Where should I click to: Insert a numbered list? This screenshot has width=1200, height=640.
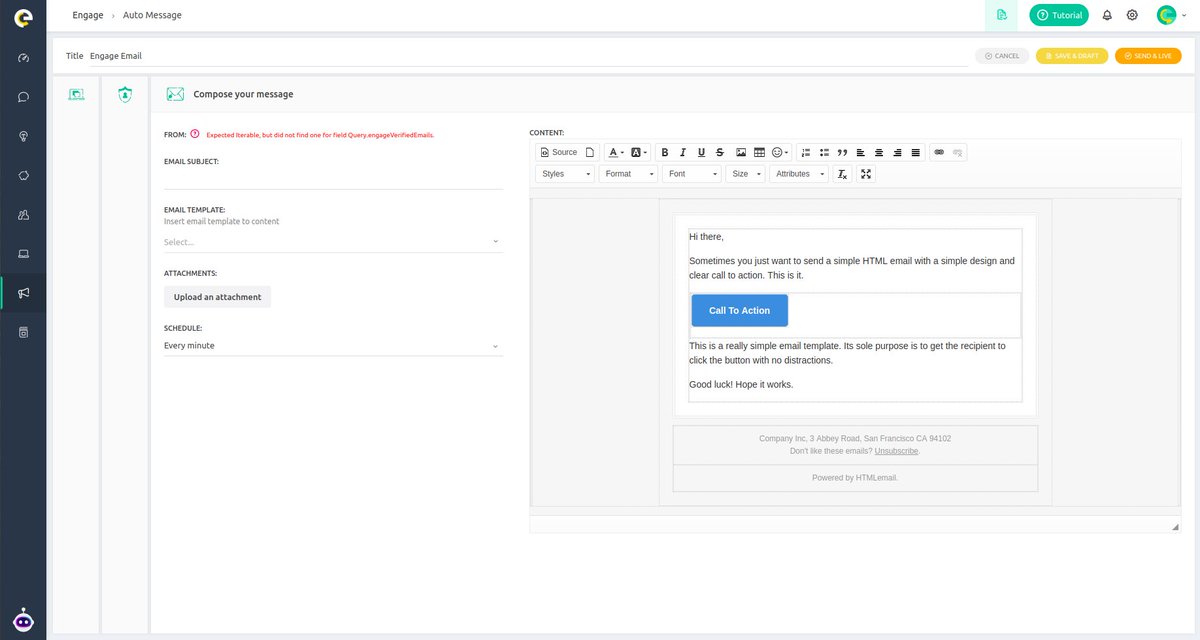[806, 152]
